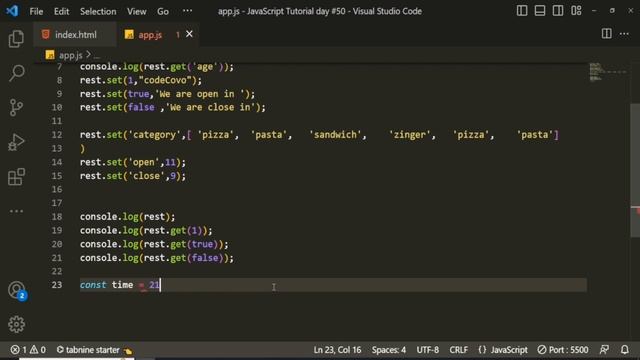This screenshot has width=640, height=360.
Task: Open the View menu
Action: [x=136, y=11]
